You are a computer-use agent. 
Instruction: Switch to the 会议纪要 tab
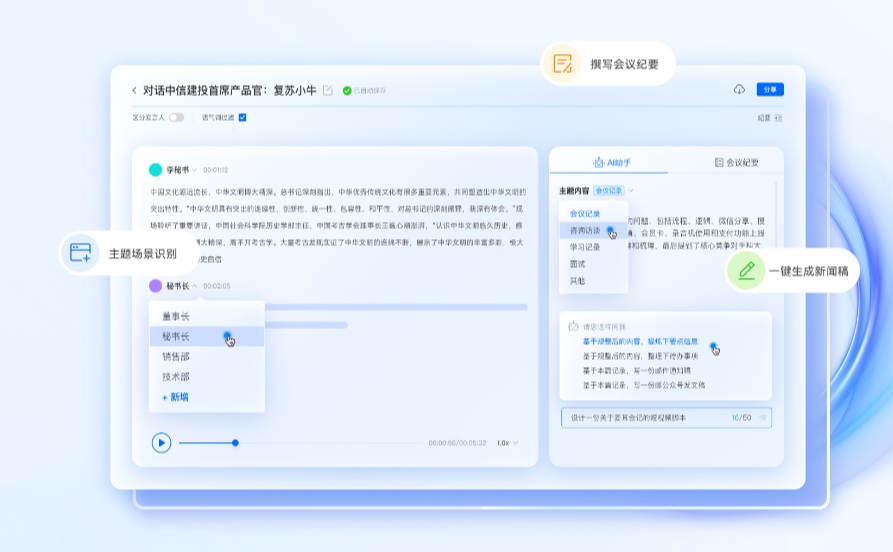[x=736, y=162]
